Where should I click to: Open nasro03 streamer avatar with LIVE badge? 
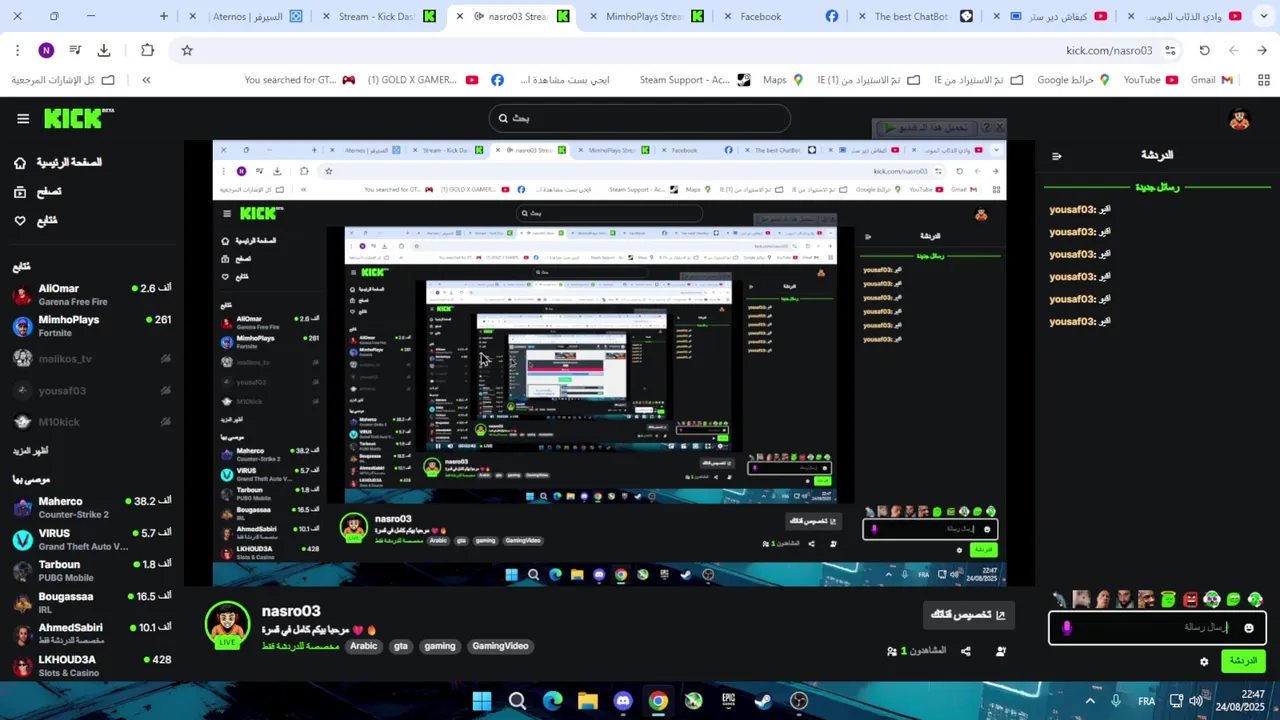[227, 625]
